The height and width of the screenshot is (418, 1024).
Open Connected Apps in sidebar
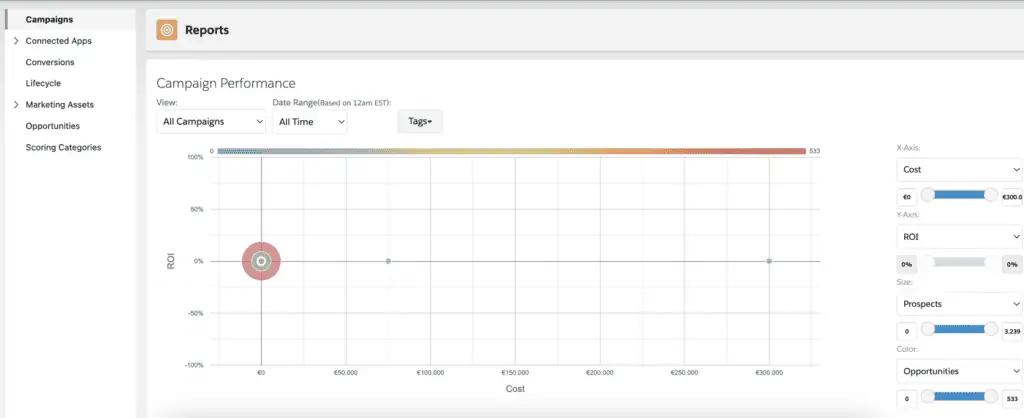point(59,40)
